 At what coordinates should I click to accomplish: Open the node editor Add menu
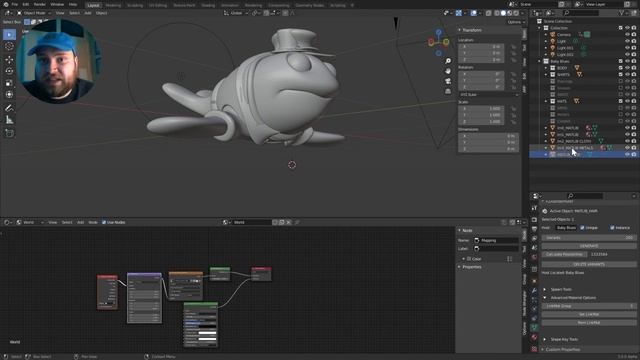tap(80, 222)
